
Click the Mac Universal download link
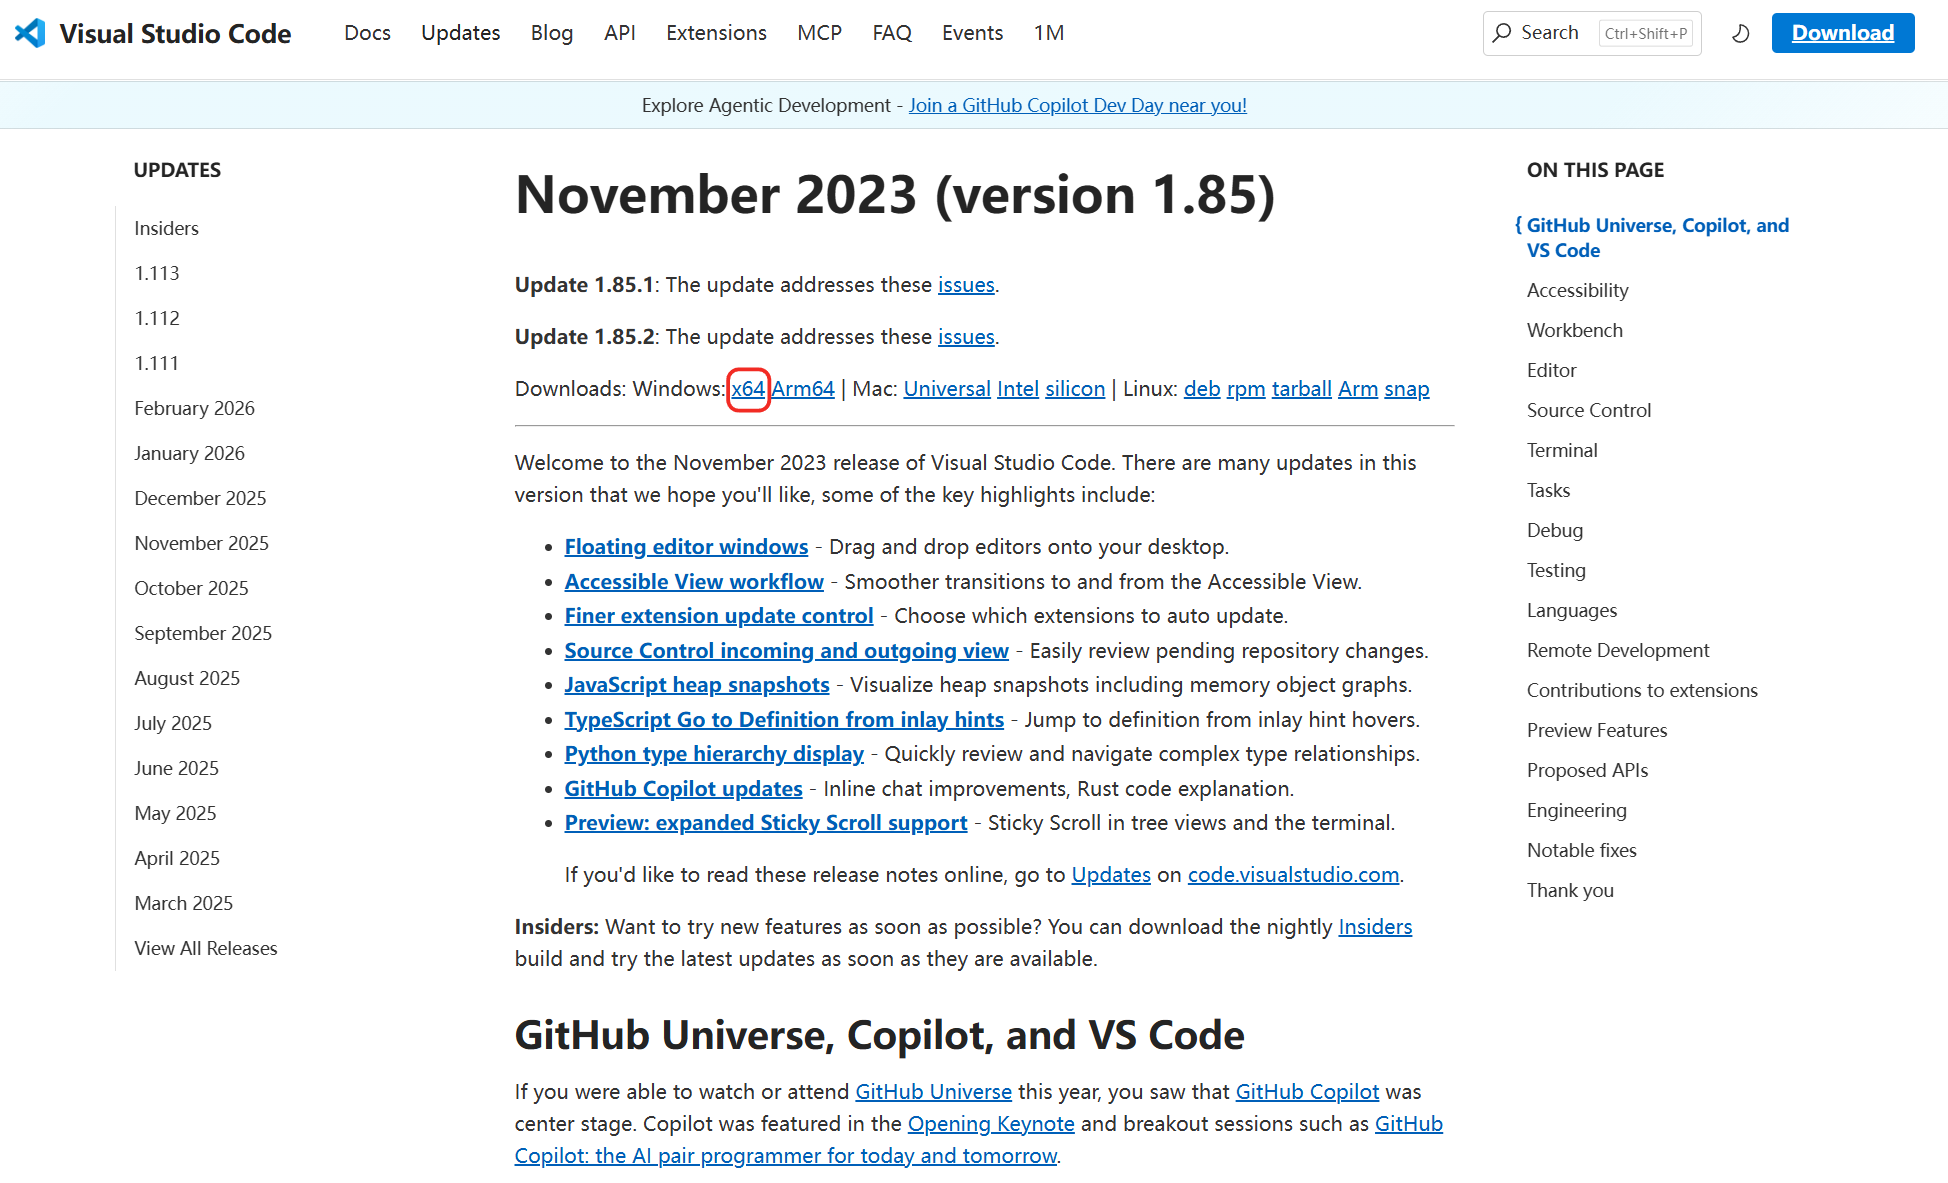(946, 389)
